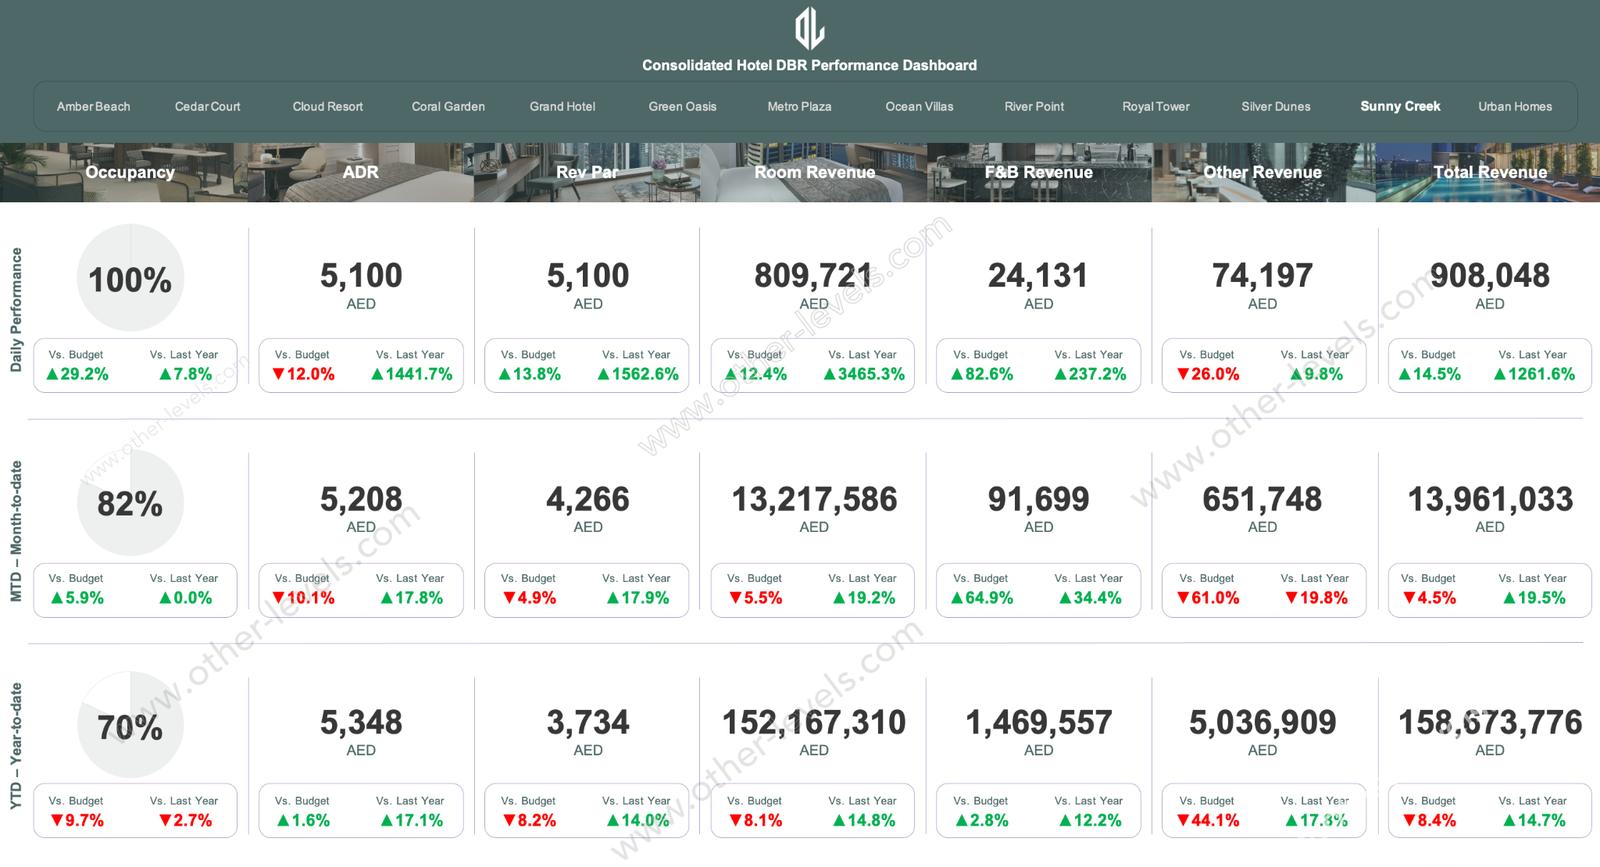Click the MTD – Month-to-date row label
Screen dimensions: 1600x867
coord(16,531)
